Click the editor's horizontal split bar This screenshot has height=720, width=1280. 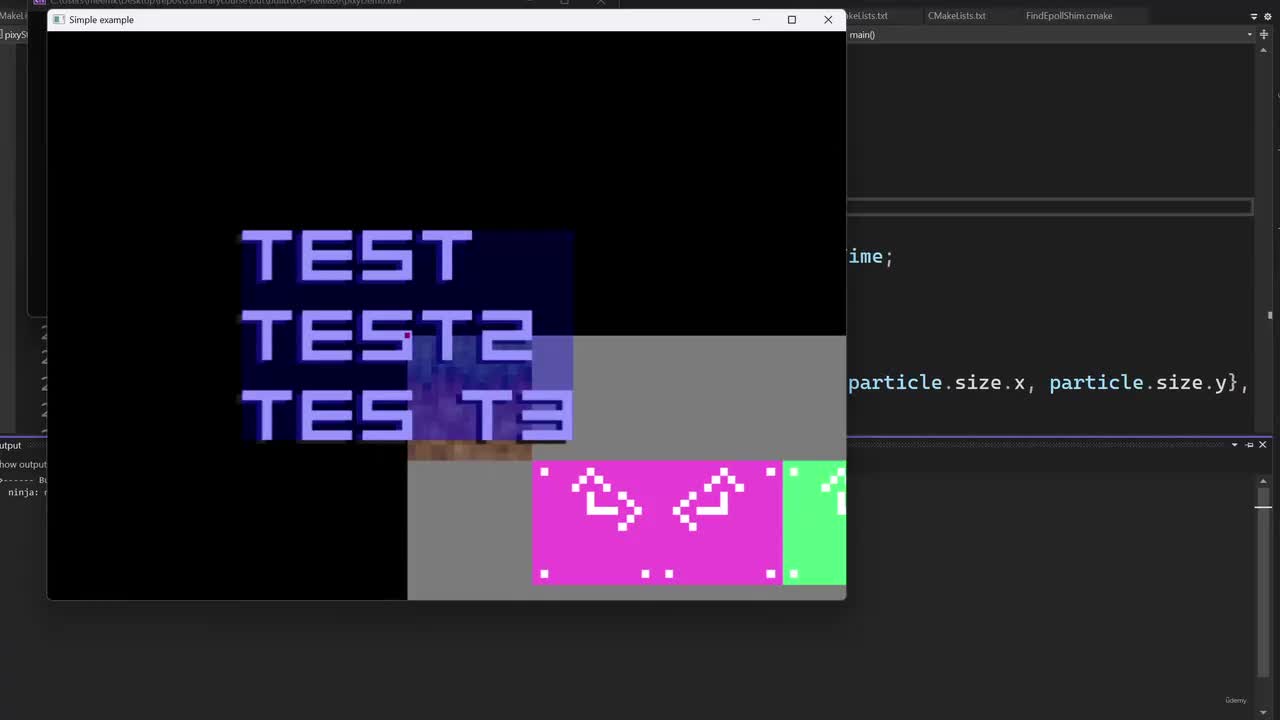click(1050, 207)
